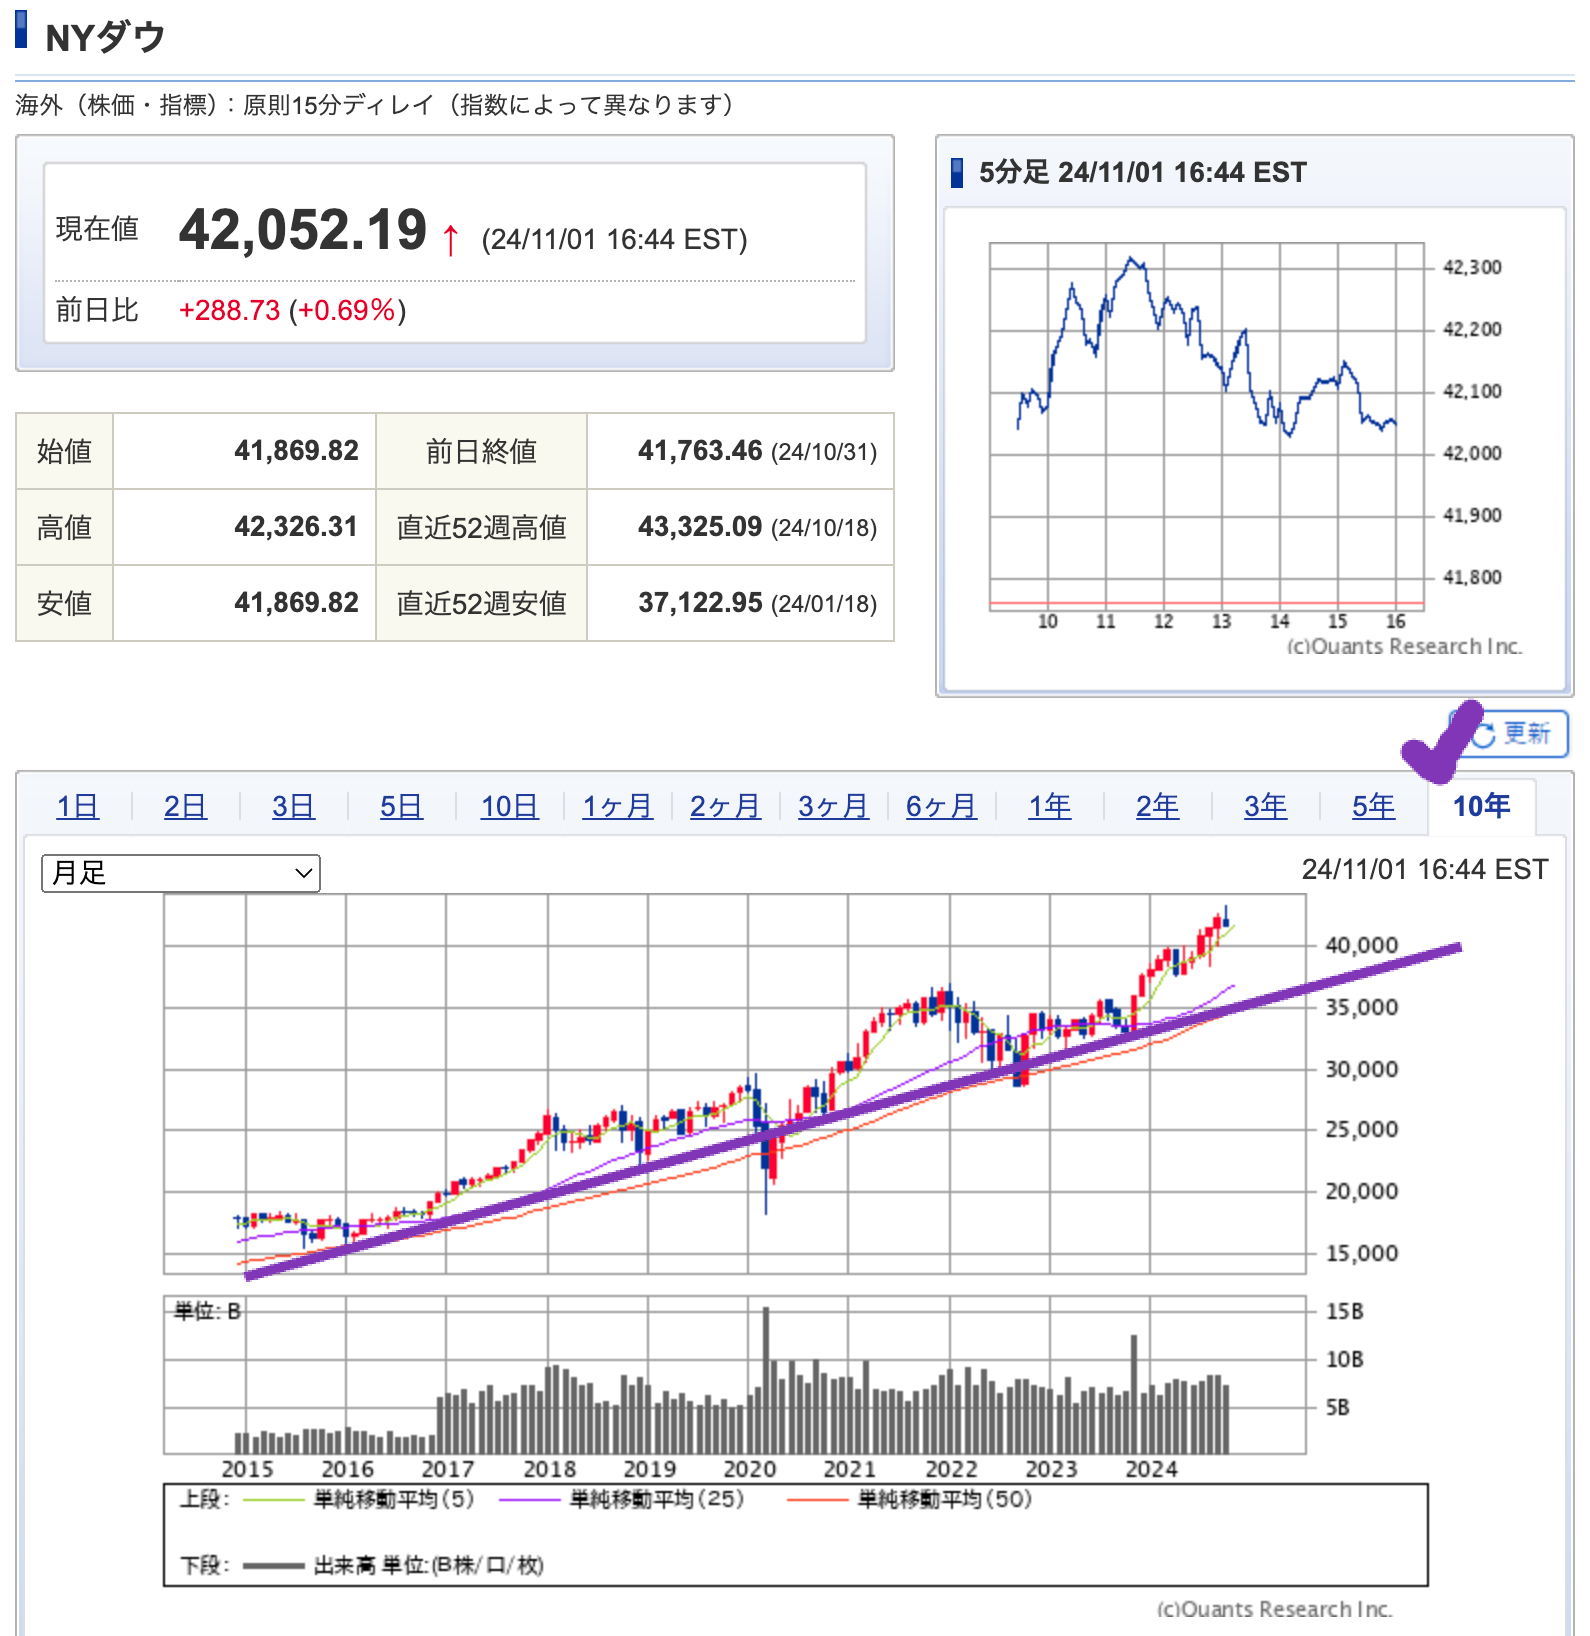The height and width of the screenshot is (1636, 1590).
Task: View the 3年 chart range
Action: (1265, 806)
